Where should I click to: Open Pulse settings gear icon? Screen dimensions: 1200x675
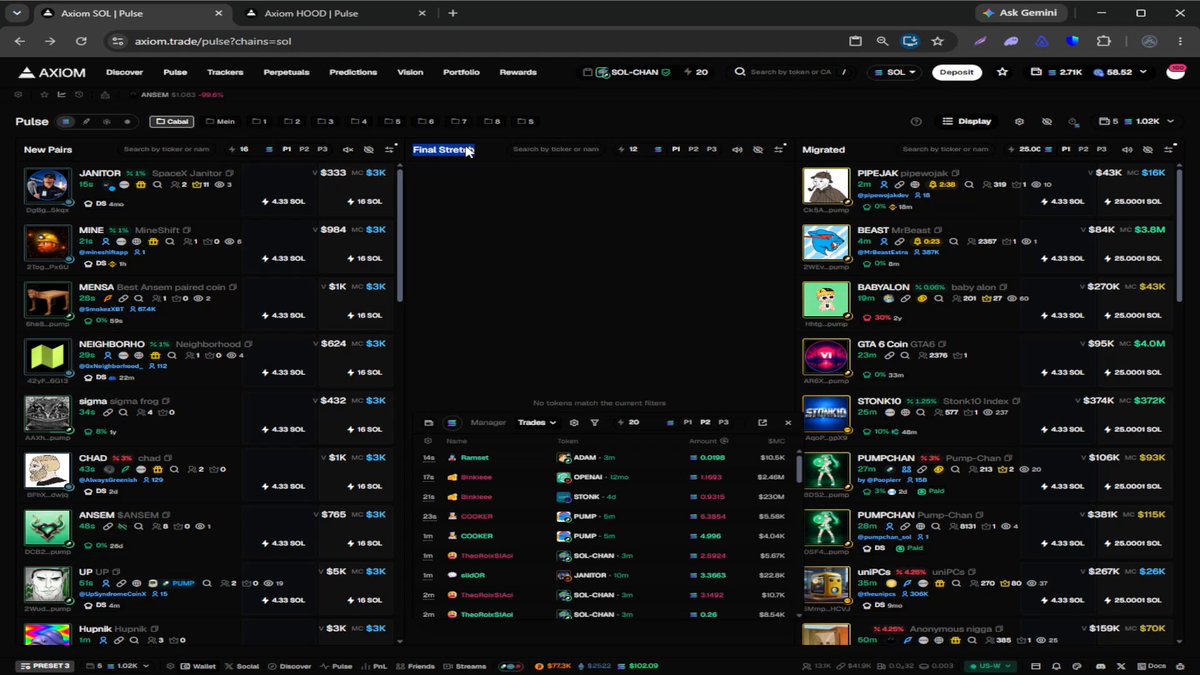[x=1019, y=121]
